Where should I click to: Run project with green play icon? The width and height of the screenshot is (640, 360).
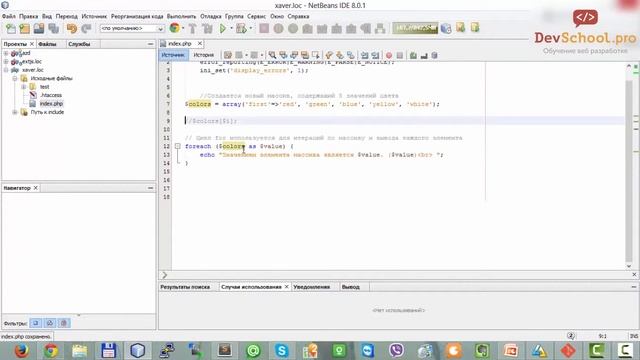(x=223, y=29)
